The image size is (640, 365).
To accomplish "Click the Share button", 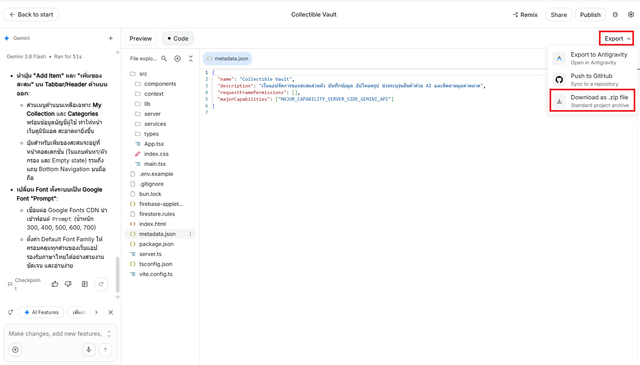I will [x=558, y=15].
